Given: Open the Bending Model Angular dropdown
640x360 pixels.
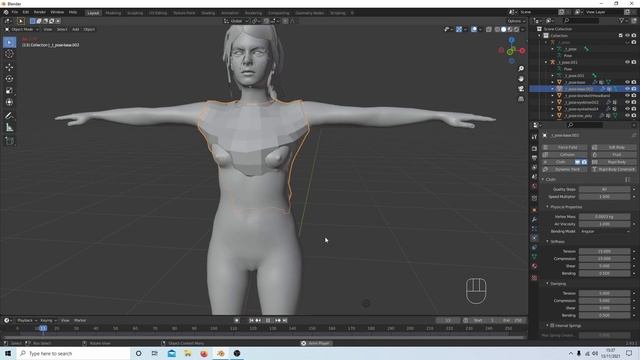Looking at the screenshot, I should [x=605, y=231].
